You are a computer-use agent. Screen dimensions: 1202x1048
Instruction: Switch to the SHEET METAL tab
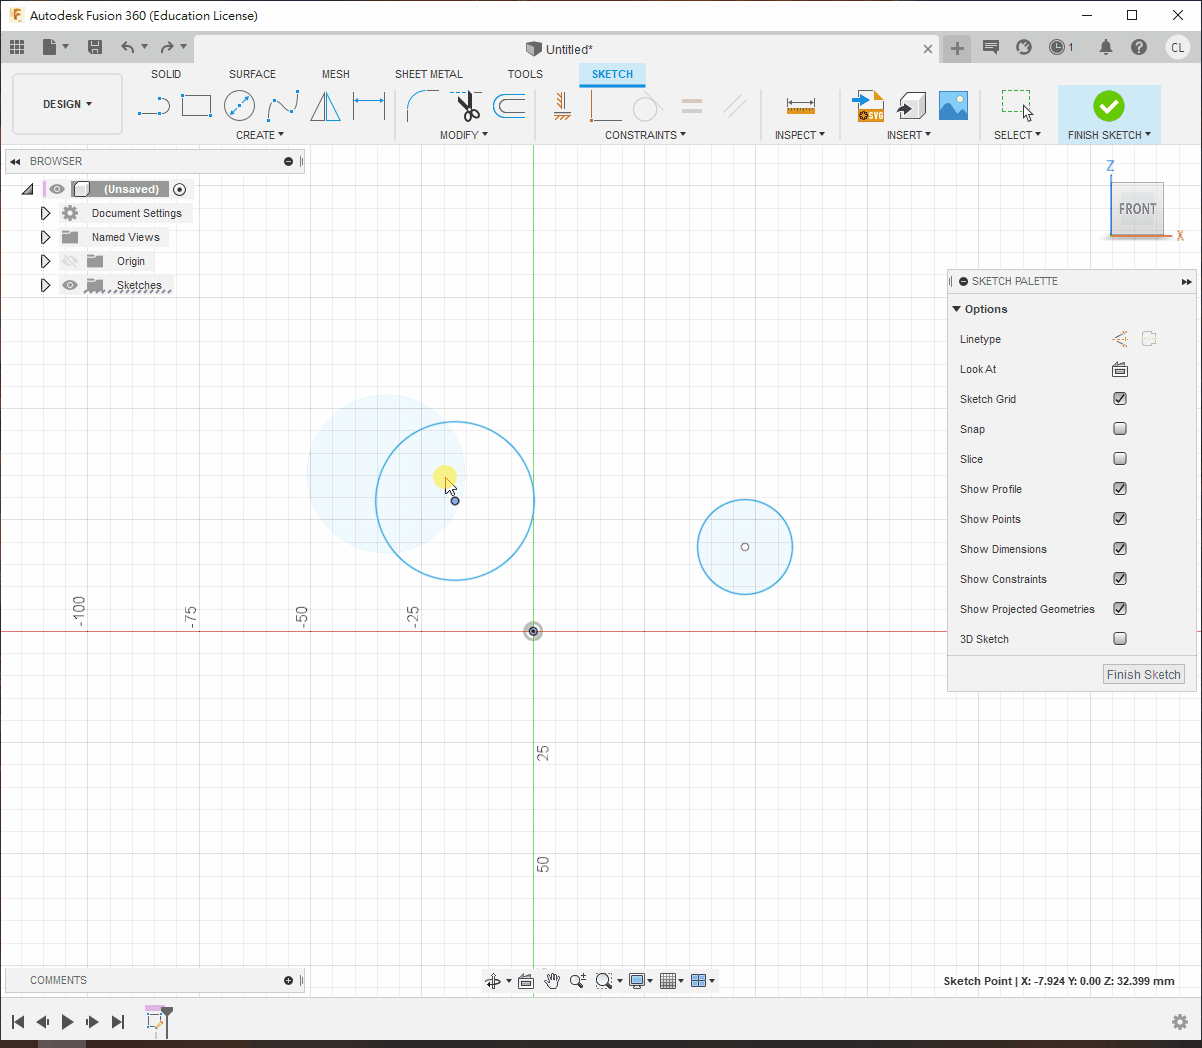(428, 74)
